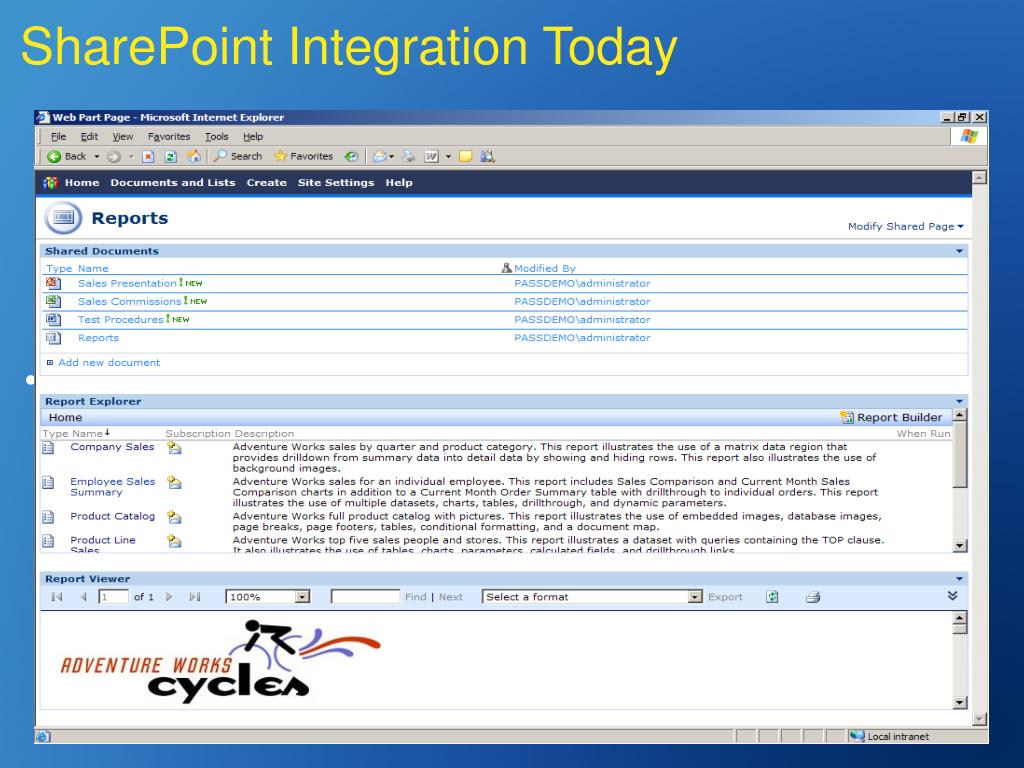Open the Sales Presentation document link
The image size is (1024, 768).
click(127, 283)
